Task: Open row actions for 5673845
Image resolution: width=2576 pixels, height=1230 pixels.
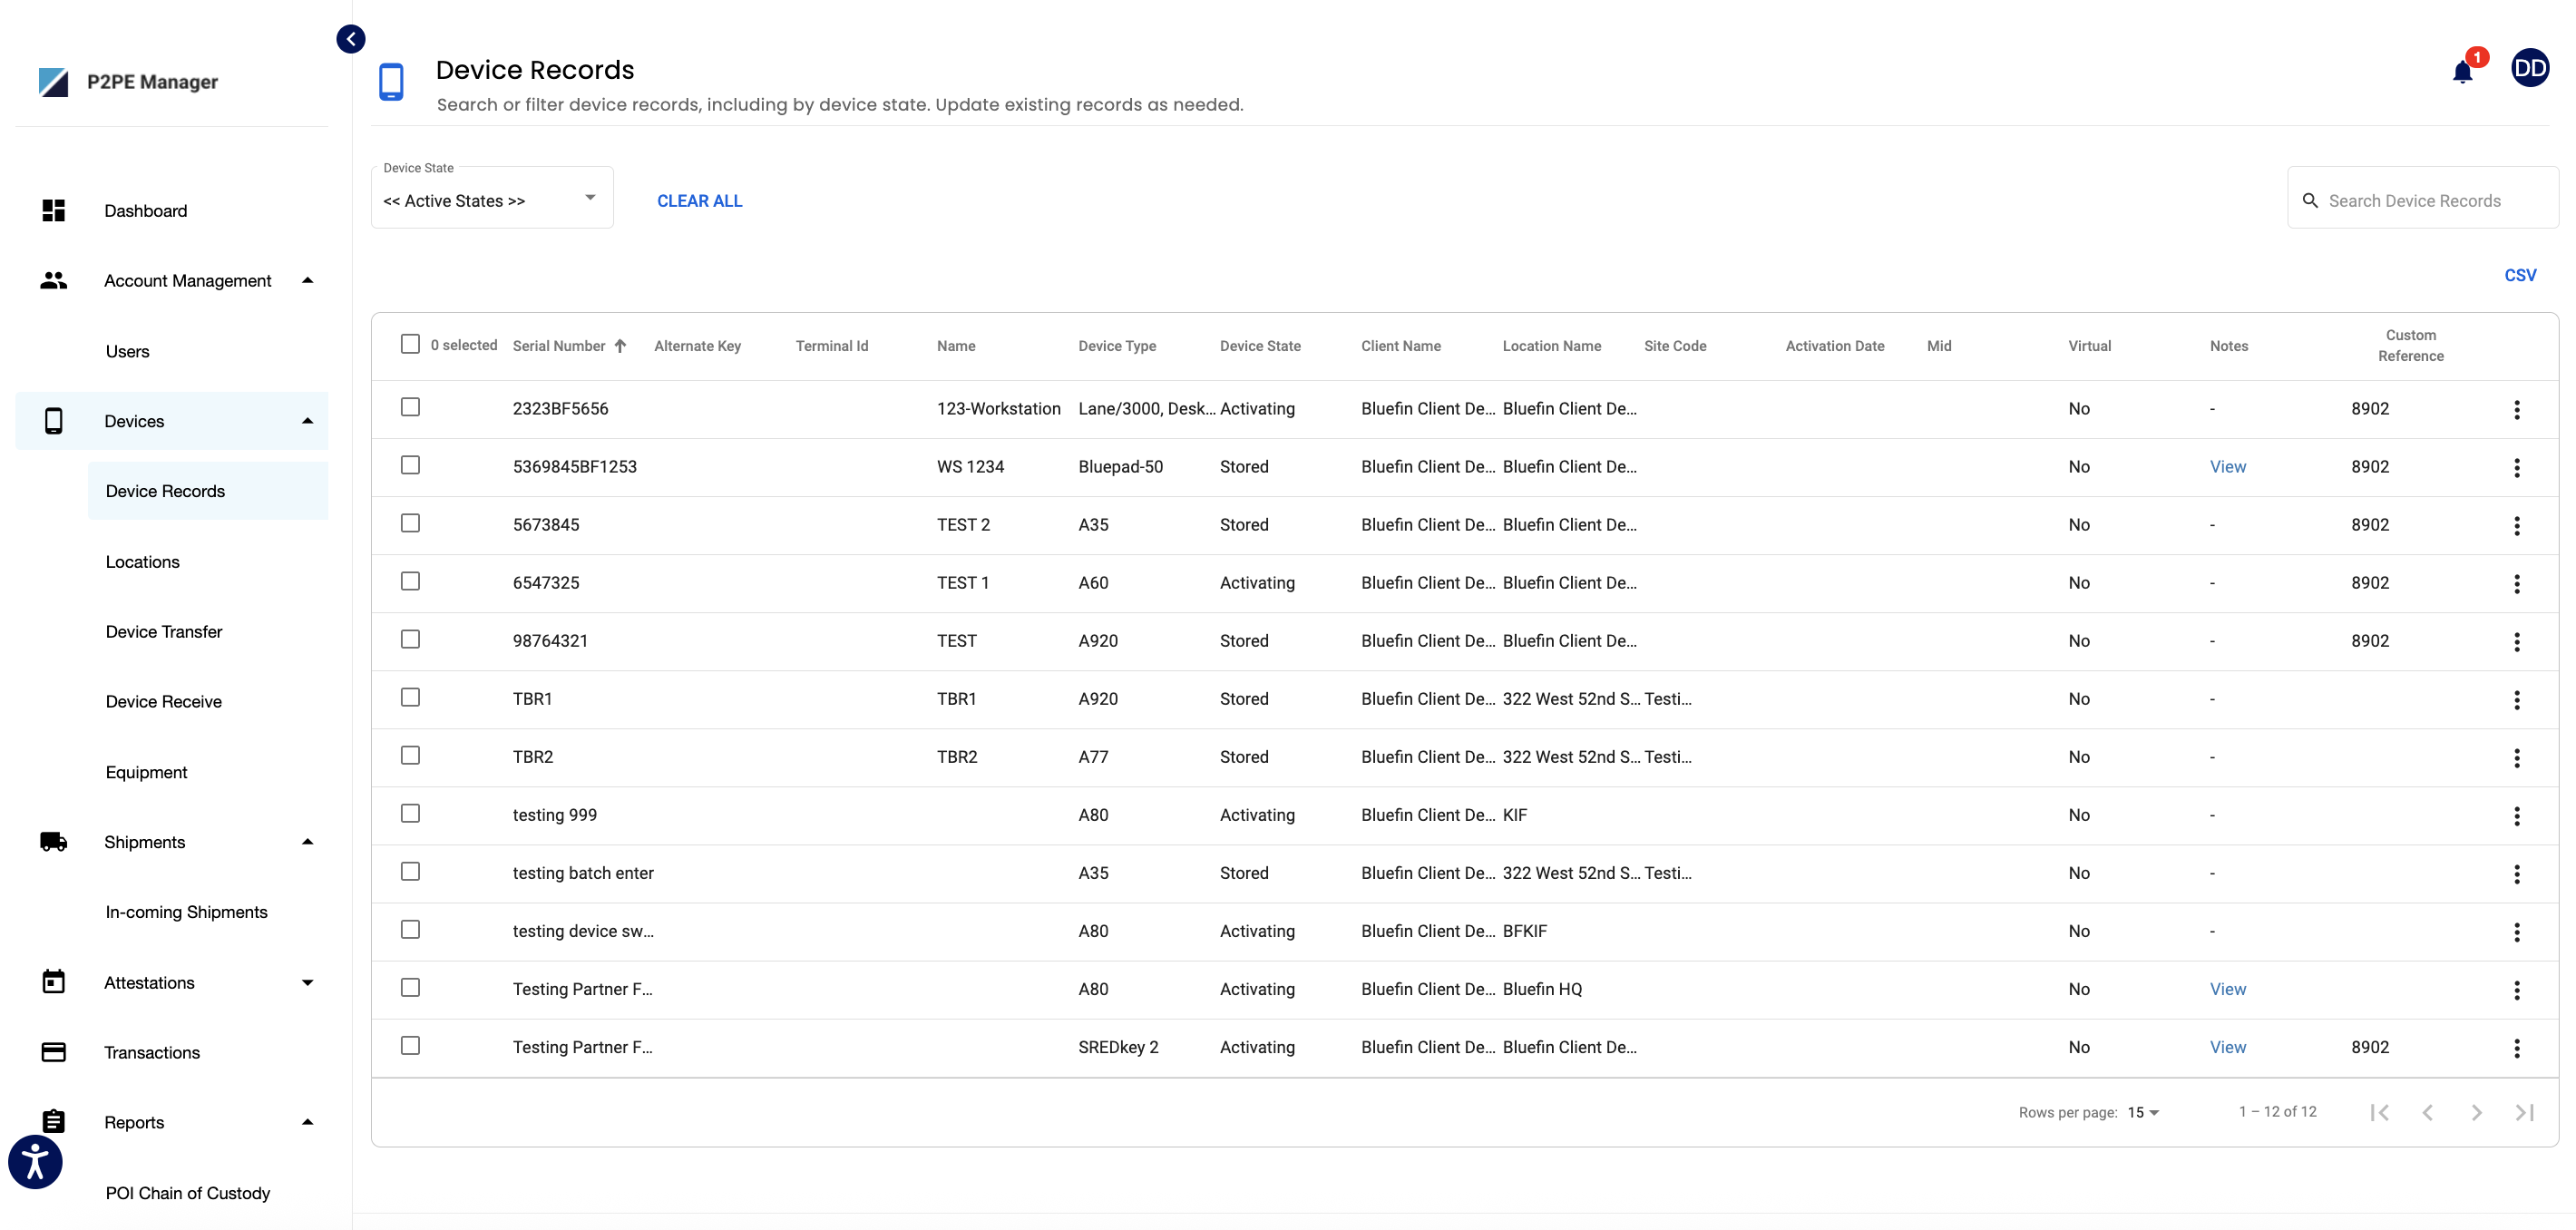Action: pyautogui.click(x=2517, y=525)
